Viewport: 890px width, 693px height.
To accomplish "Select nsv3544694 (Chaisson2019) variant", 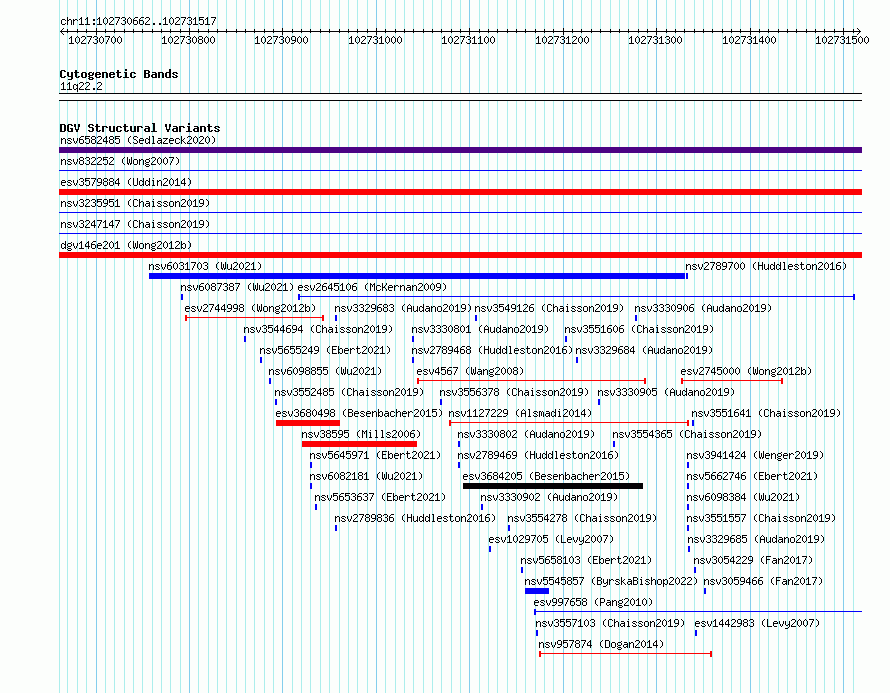I will 318,329.
